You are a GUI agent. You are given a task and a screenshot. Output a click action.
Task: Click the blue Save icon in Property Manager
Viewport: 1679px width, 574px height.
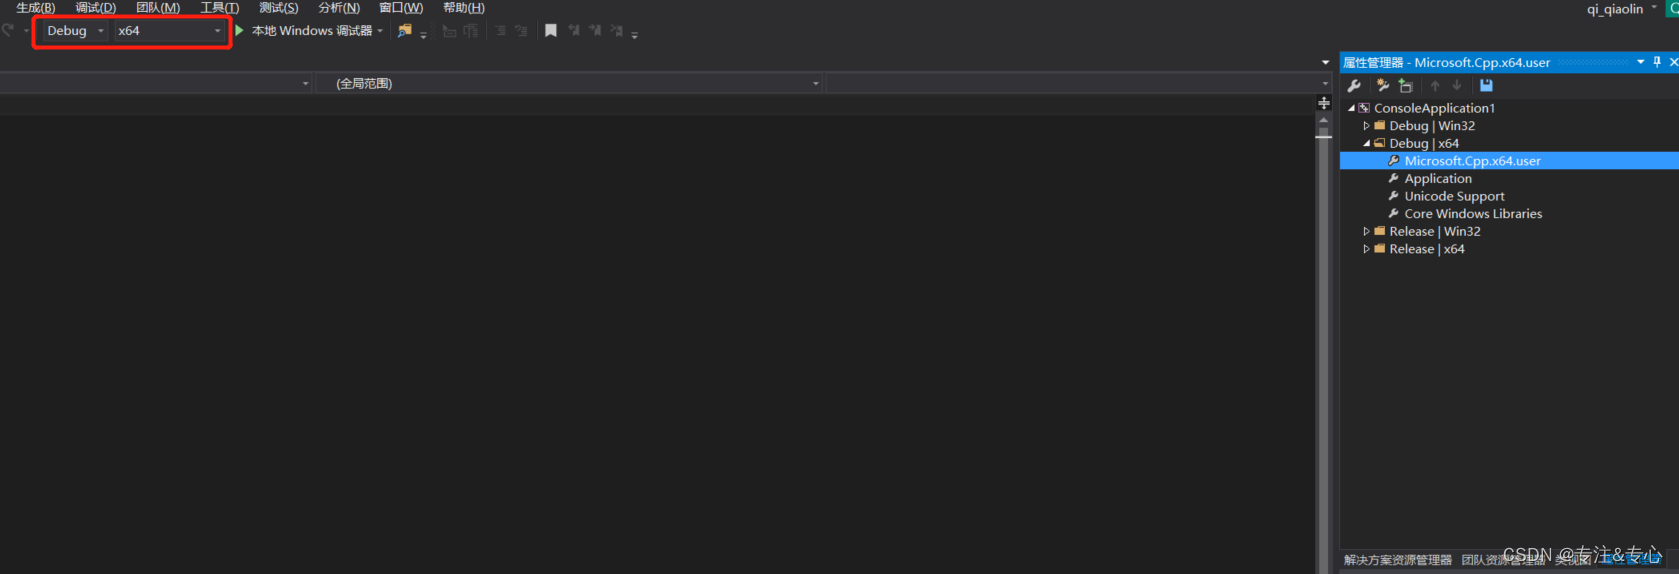[x=1486, y=86]
